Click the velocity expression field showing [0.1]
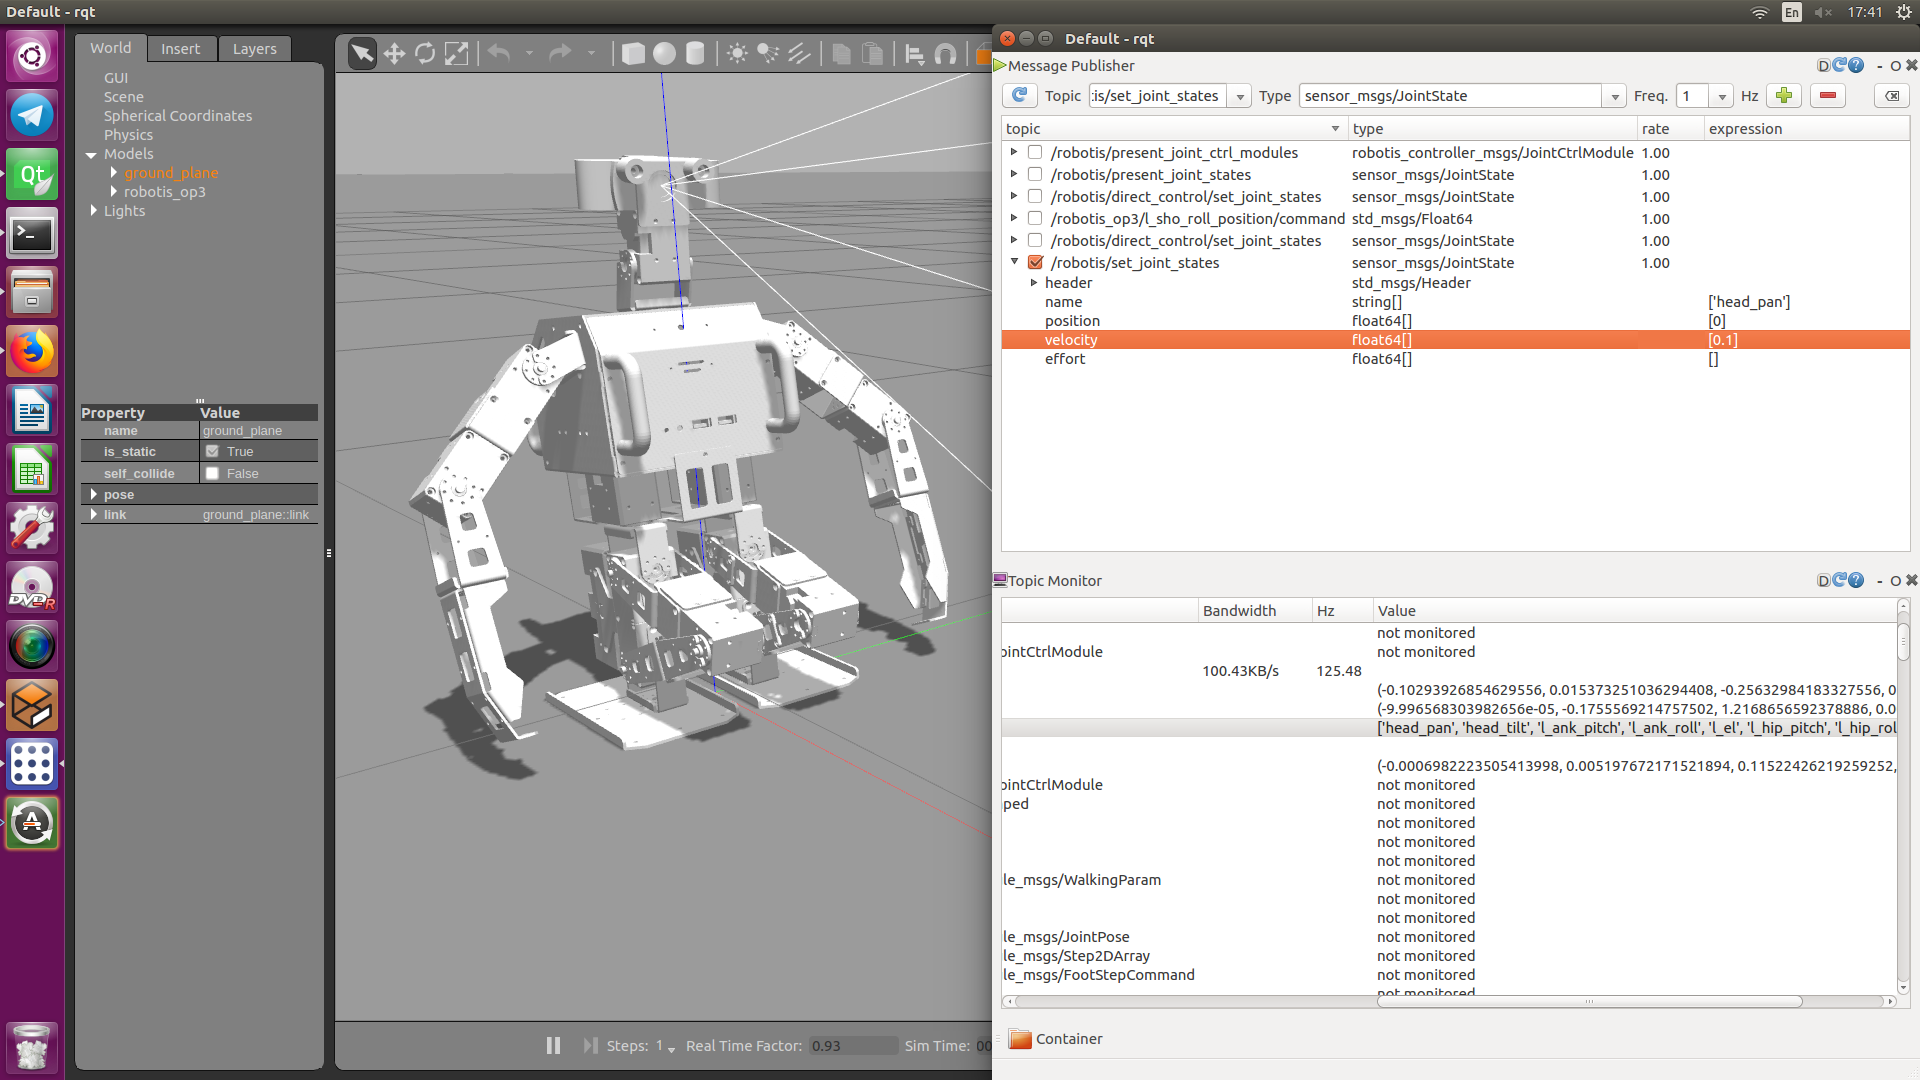Image resolution: width=1920 pixels, height=1080 pixels. (x=1760, y=339)
